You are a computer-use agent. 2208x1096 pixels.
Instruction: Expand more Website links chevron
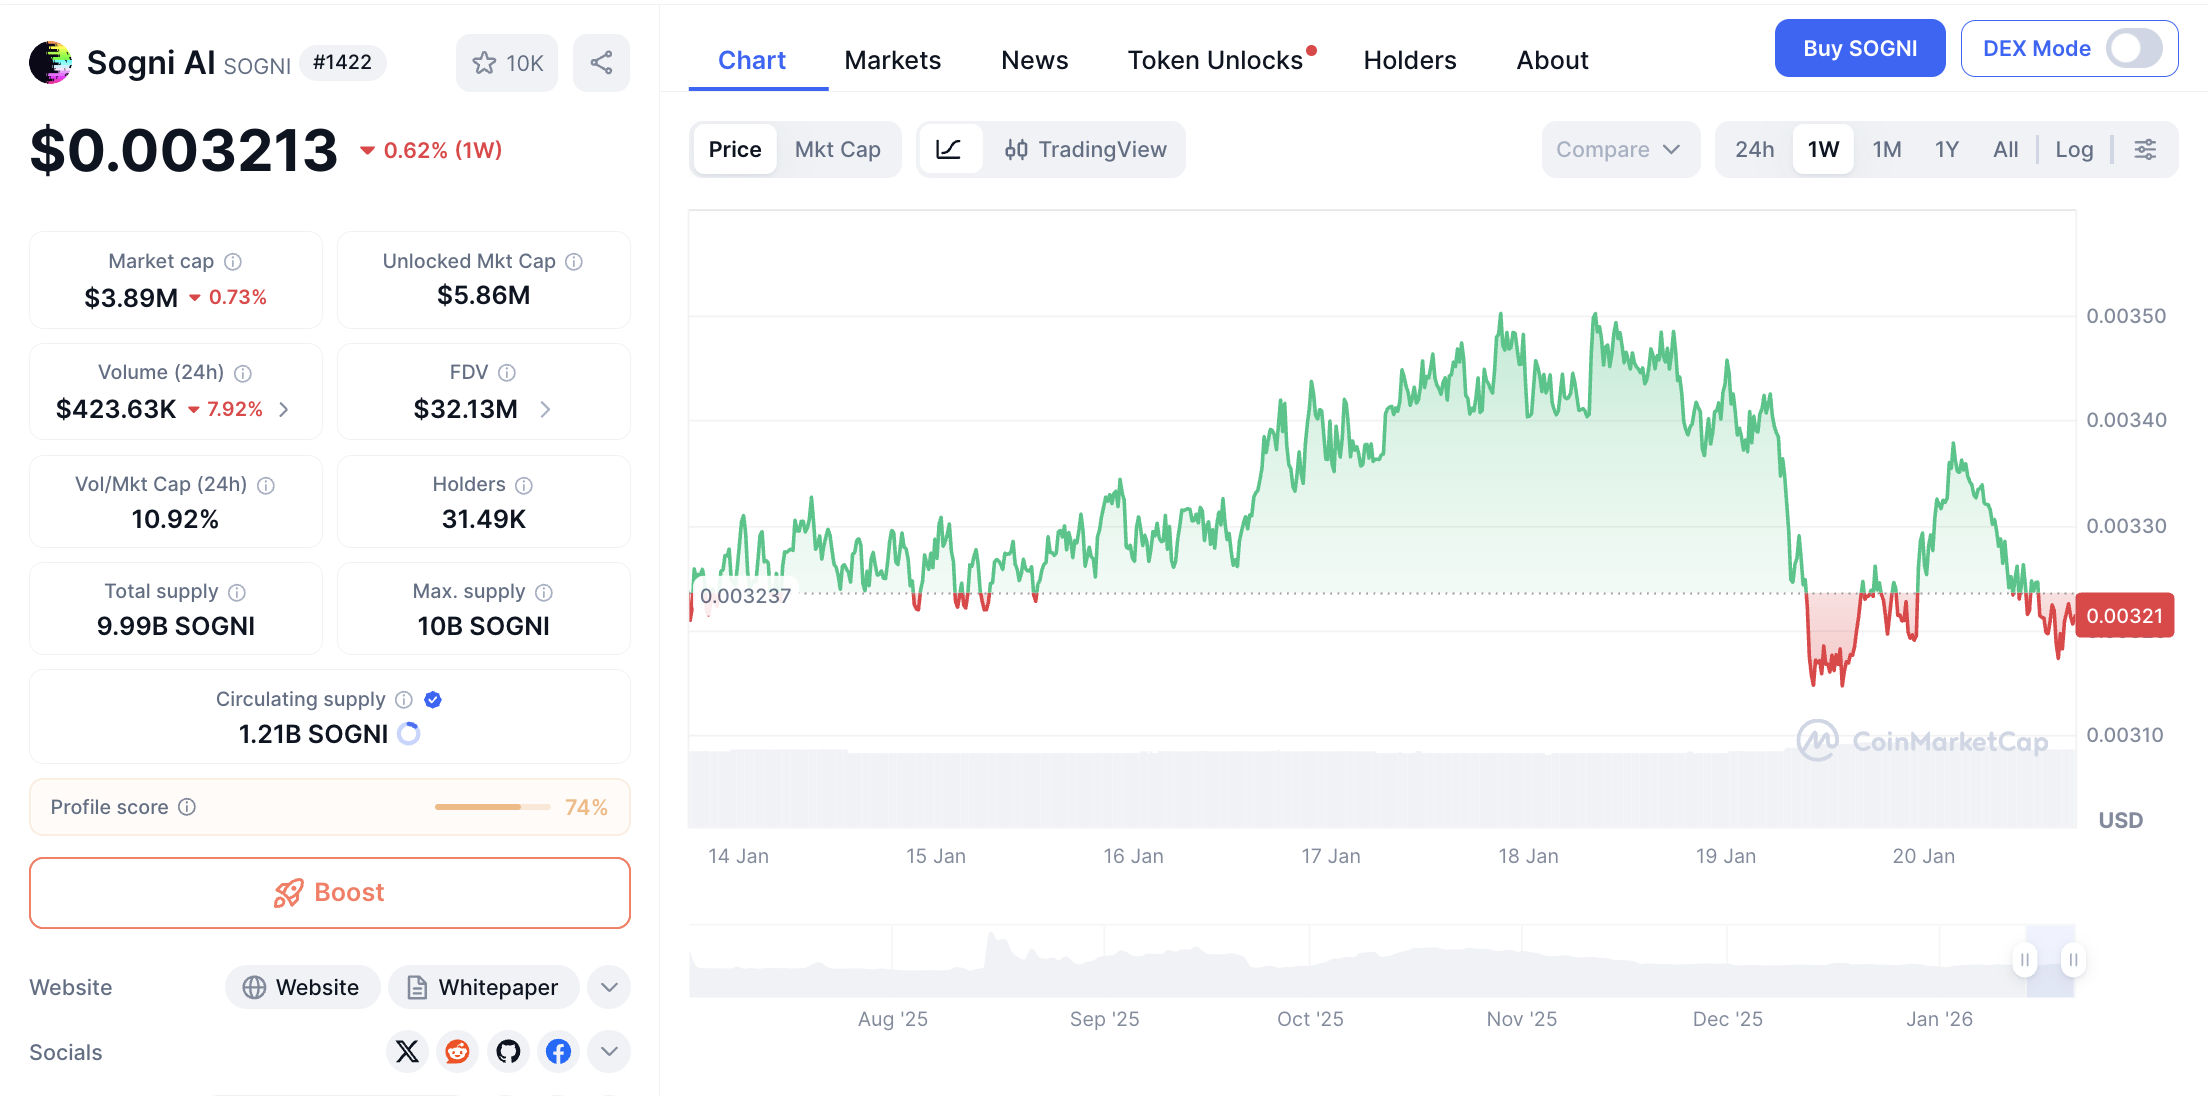[x=609, y=987]
